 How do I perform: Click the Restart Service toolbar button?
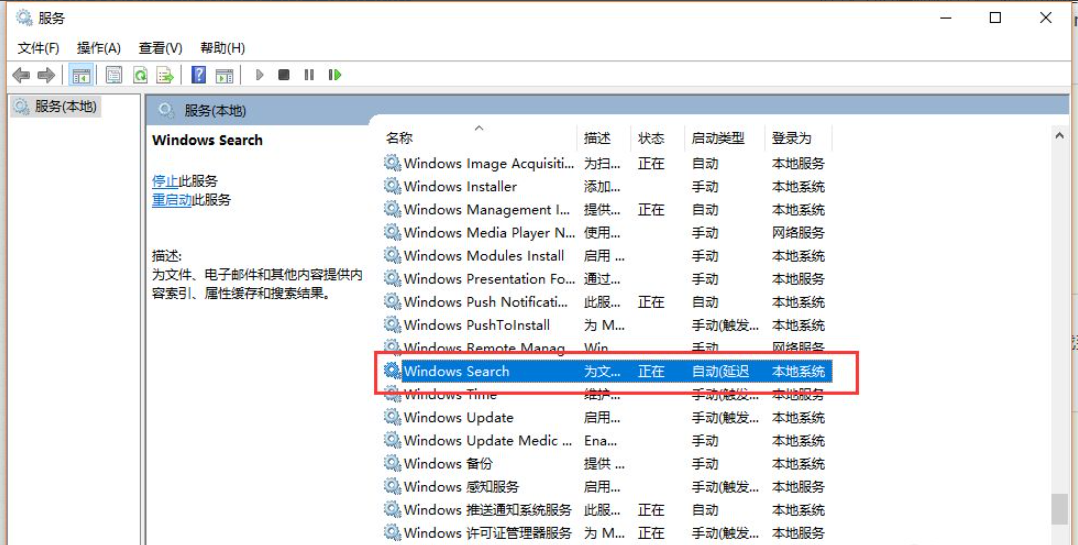(335, 75)
